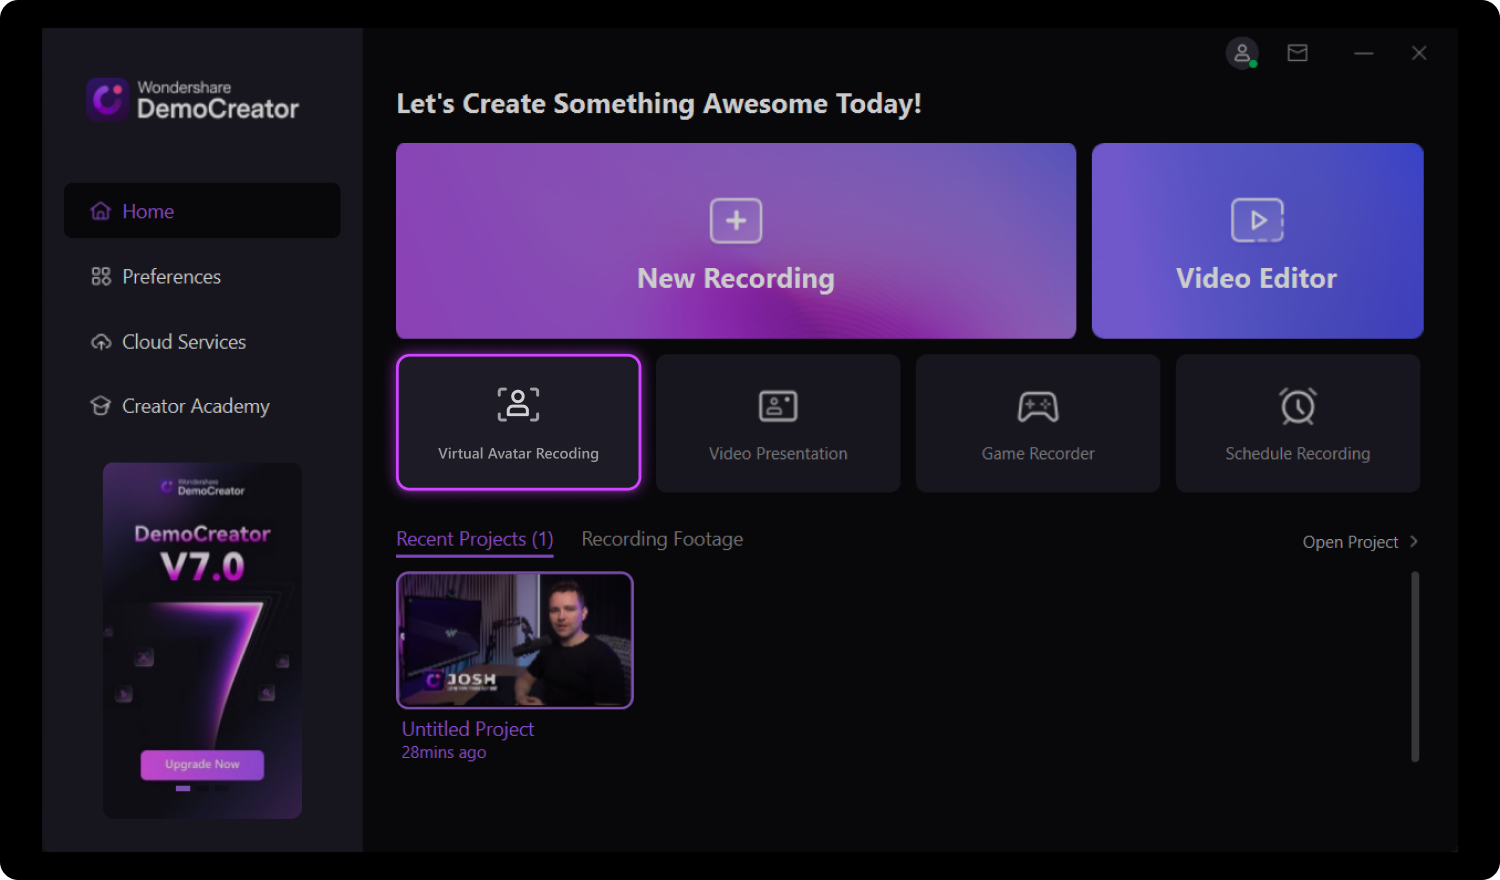Click the user account icon
This screenshot has height=880, width=1500.
1242,52
